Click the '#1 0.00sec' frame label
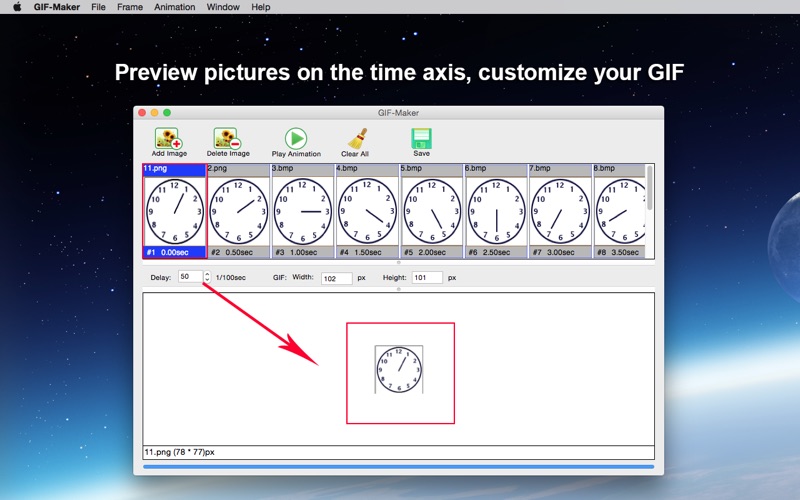Screen dimensions: 800x500 [167, 252]
